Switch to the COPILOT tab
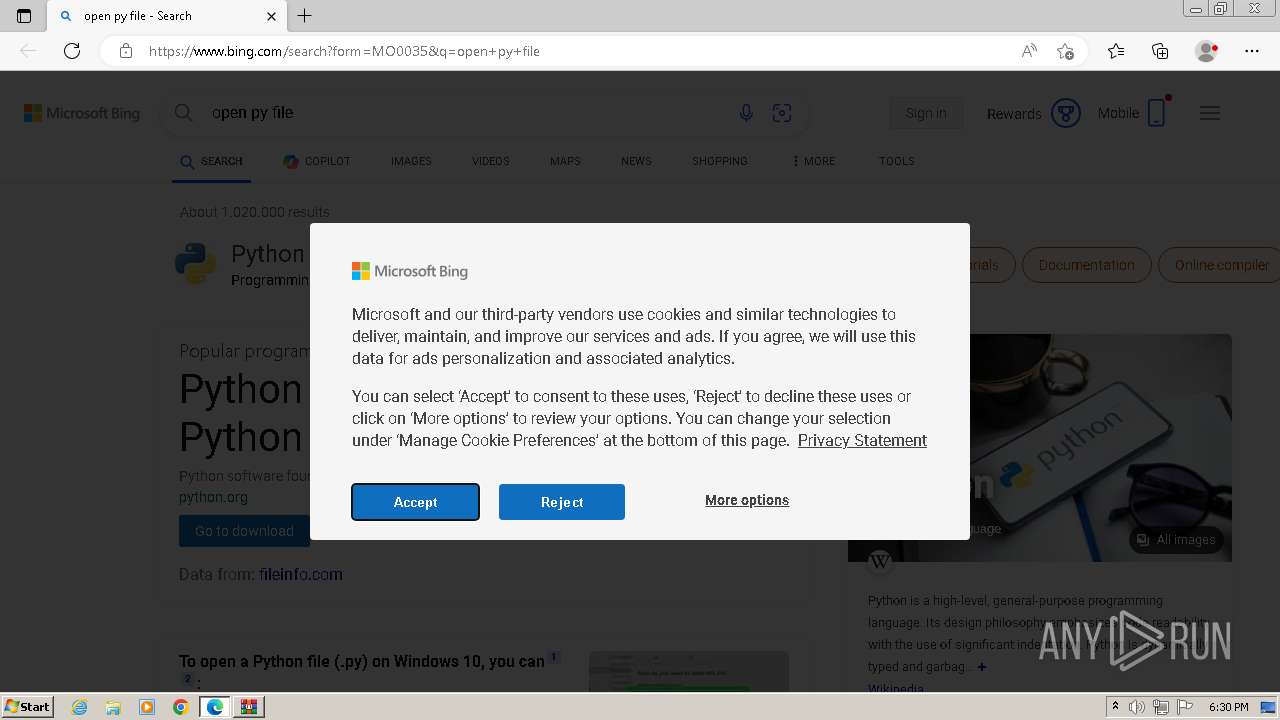Image resolution: width=1280 pixels, height=720 pixels. pos(317,161)
